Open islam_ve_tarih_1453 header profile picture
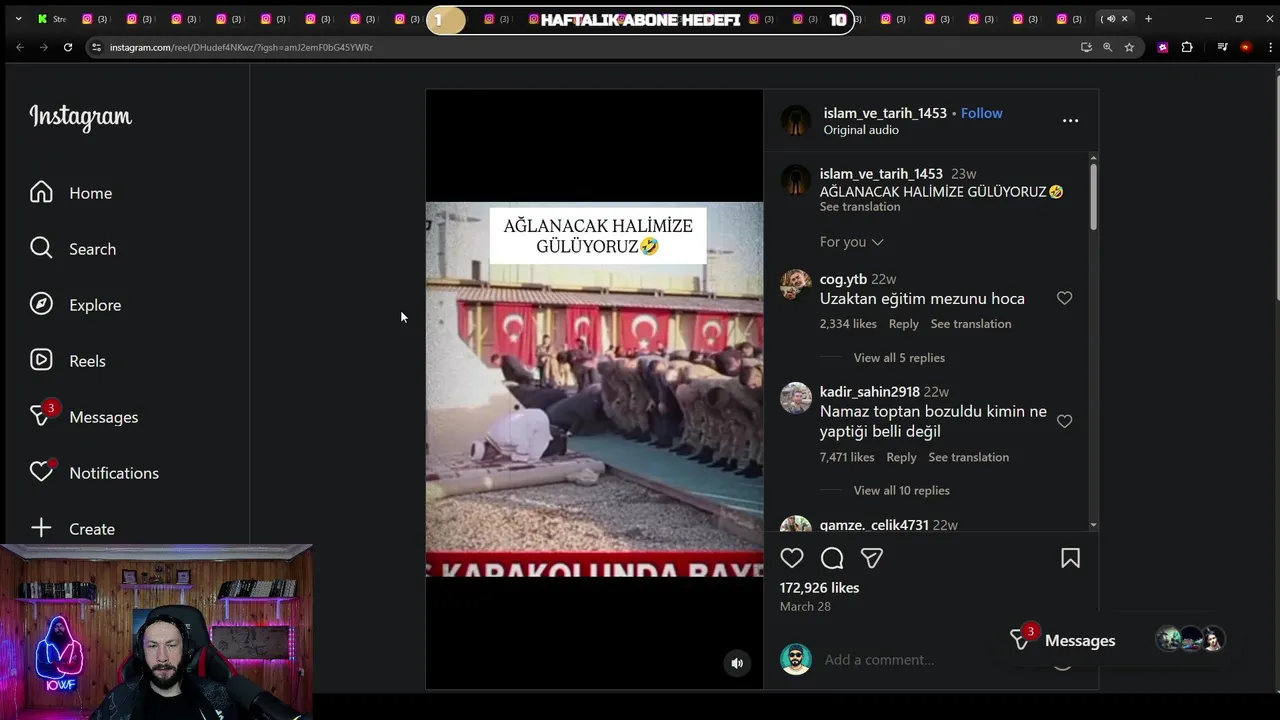The width and height of the screenshot is (1280, 720). coord(796,120)
